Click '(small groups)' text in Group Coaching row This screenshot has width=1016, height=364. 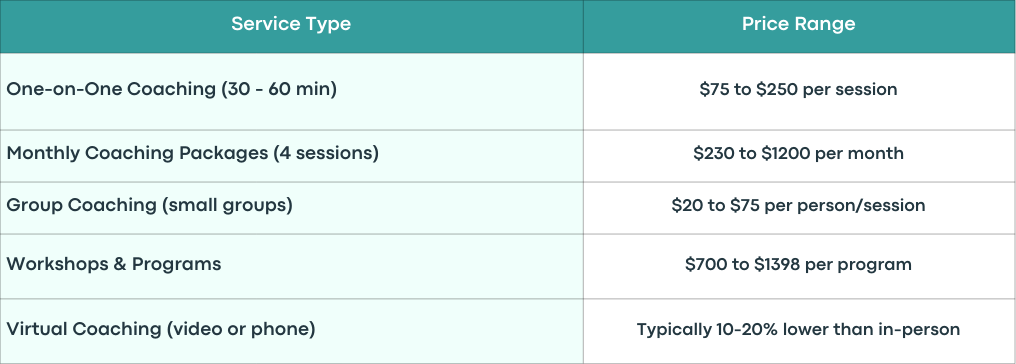227,205
